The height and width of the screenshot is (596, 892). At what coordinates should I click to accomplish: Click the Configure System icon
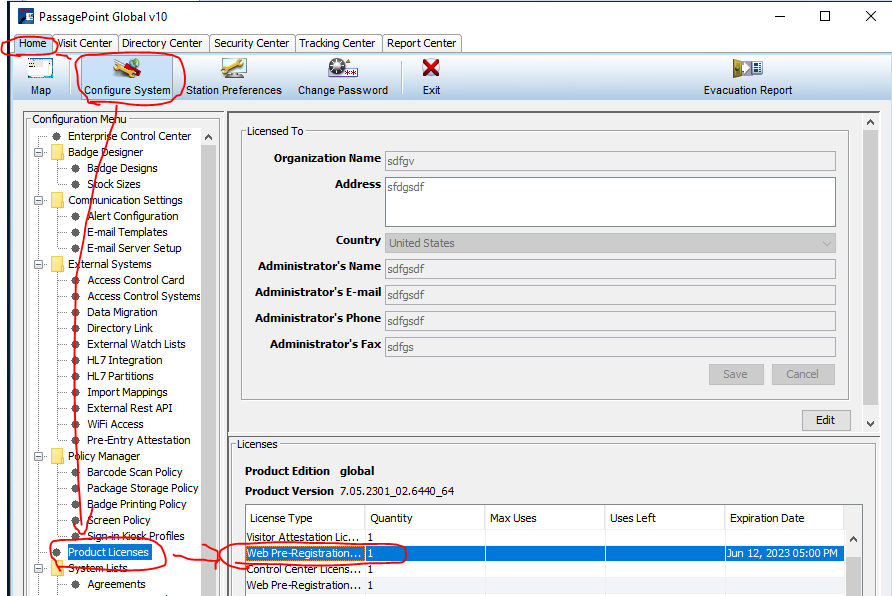[127, 68]
